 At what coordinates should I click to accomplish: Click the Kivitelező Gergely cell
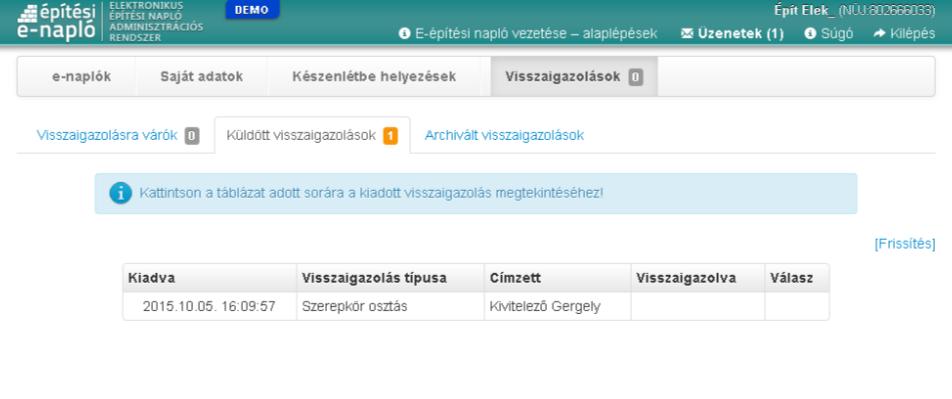pyautogui.click(x=557, y=307)
